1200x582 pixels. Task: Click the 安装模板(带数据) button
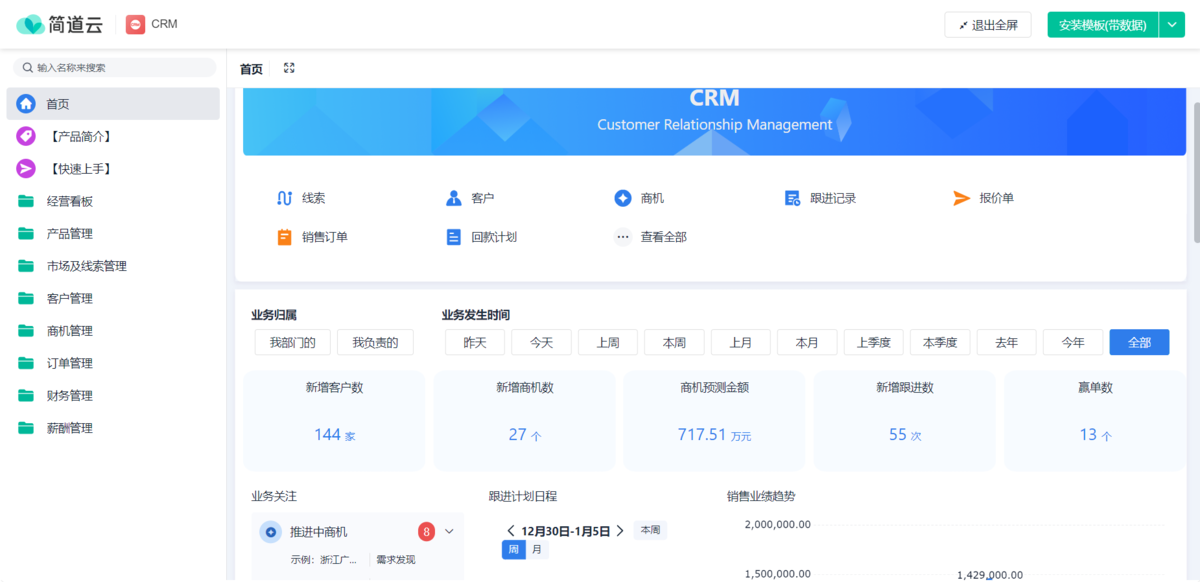(x=1103, y=25)
